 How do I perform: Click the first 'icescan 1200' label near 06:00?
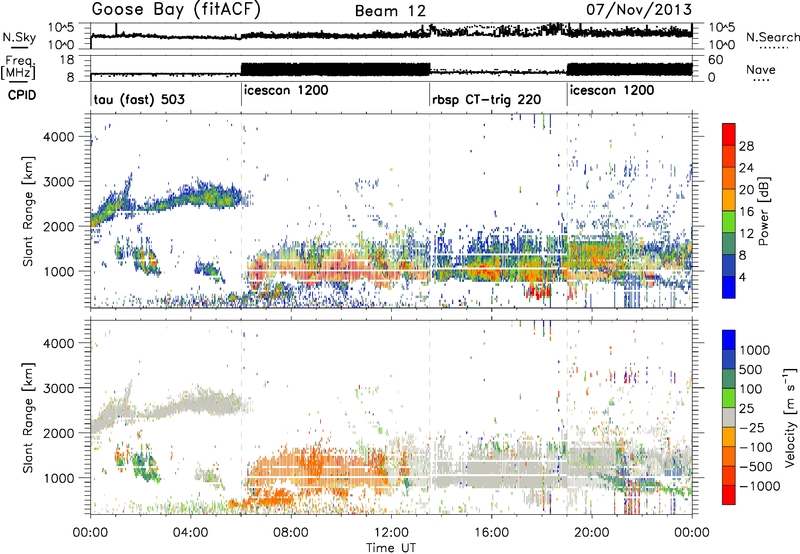pyautogui.click(x=286, y=91)
